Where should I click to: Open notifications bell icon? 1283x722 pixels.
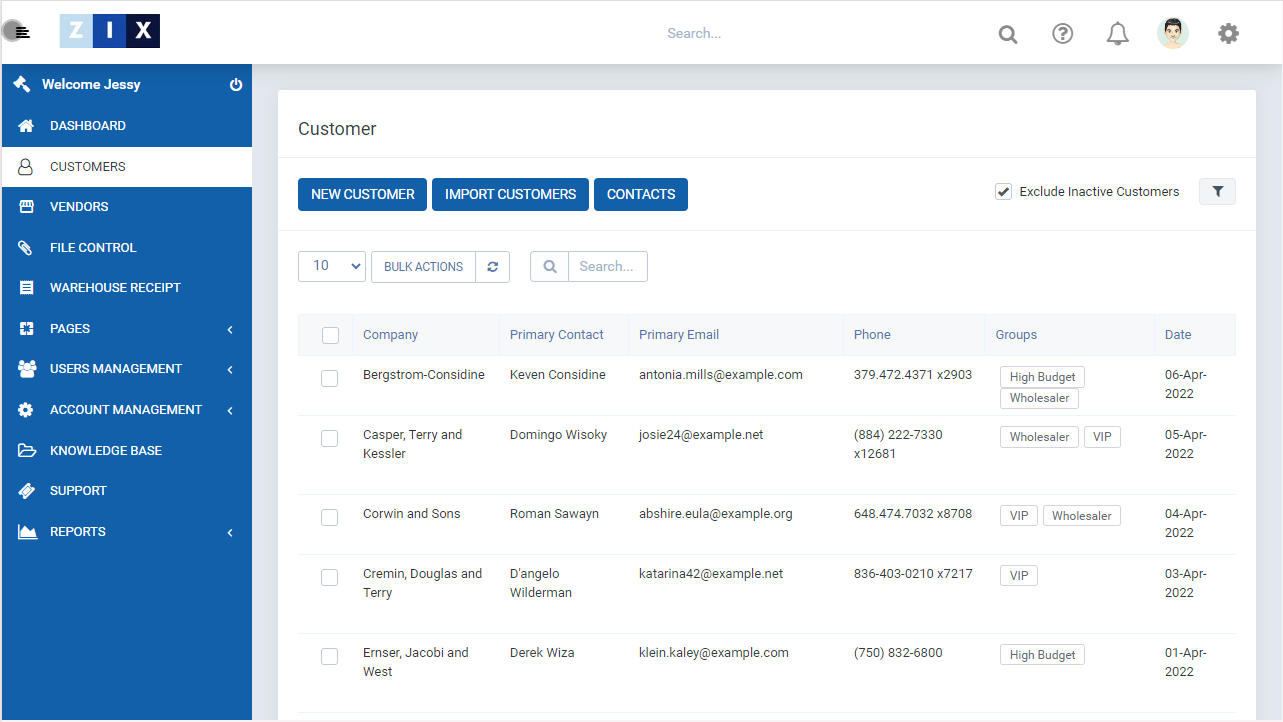(1117, 34)
